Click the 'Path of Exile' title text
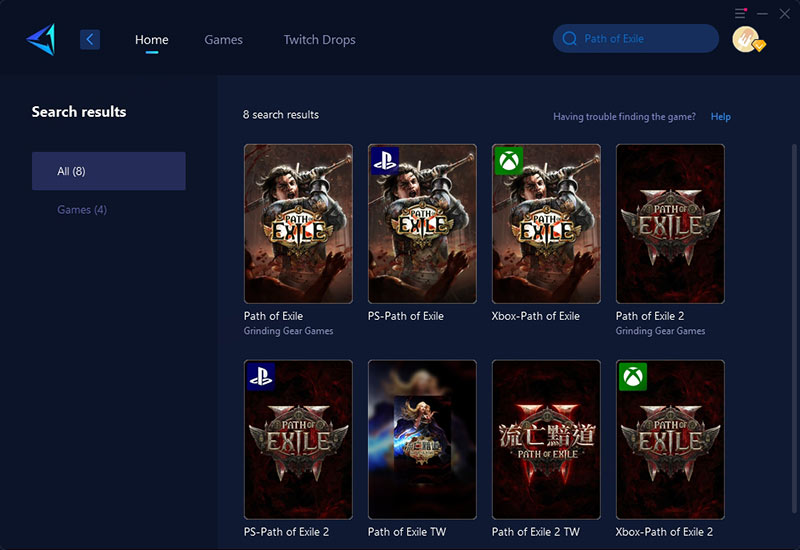The height and width of the screenshot is (550, 800). click(273, 316)
